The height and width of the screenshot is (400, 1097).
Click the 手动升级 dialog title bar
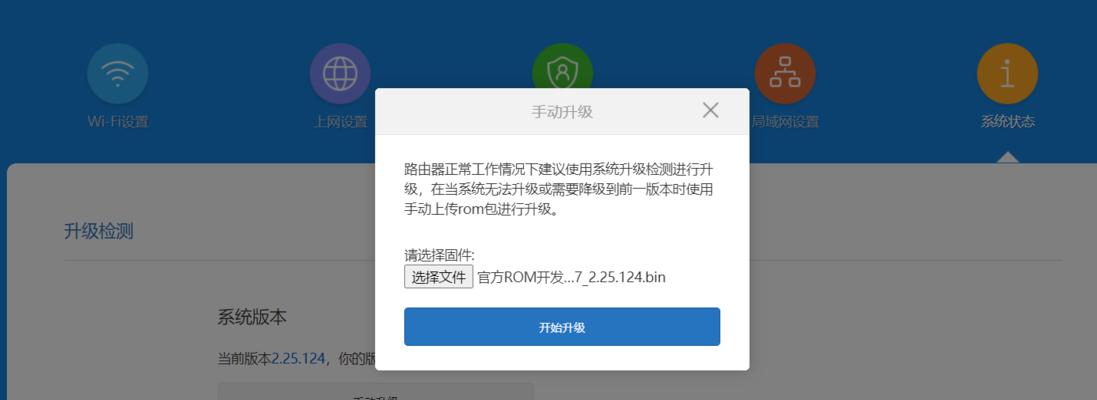(x=562, y=111)
